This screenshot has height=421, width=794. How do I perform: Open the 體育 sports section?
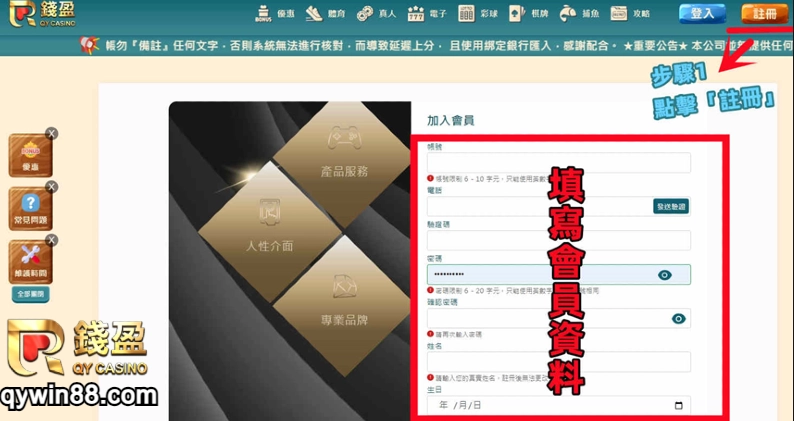point(326,14)
